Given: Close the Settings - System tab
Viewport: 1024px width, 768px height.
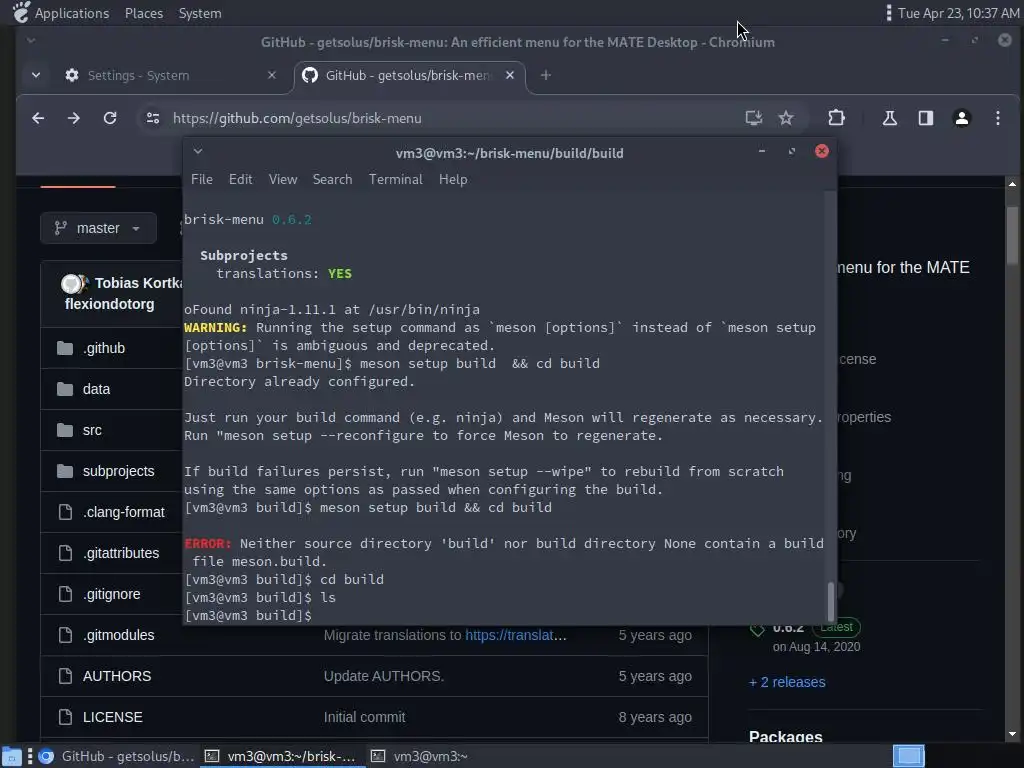Looking at the screenshot, I should (272, 76).
